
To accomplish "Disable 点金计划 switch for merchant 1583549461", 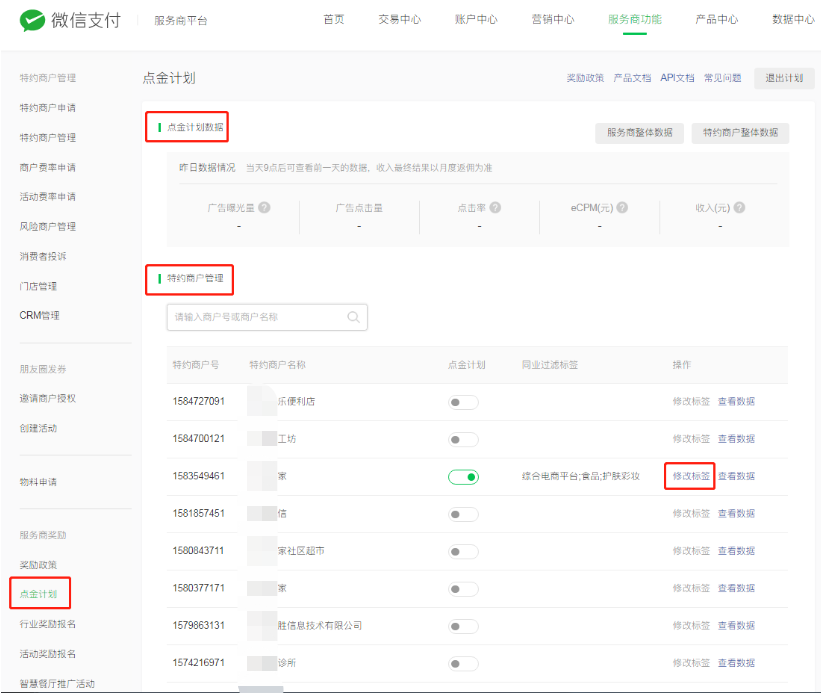I will (x=463, y=477).
